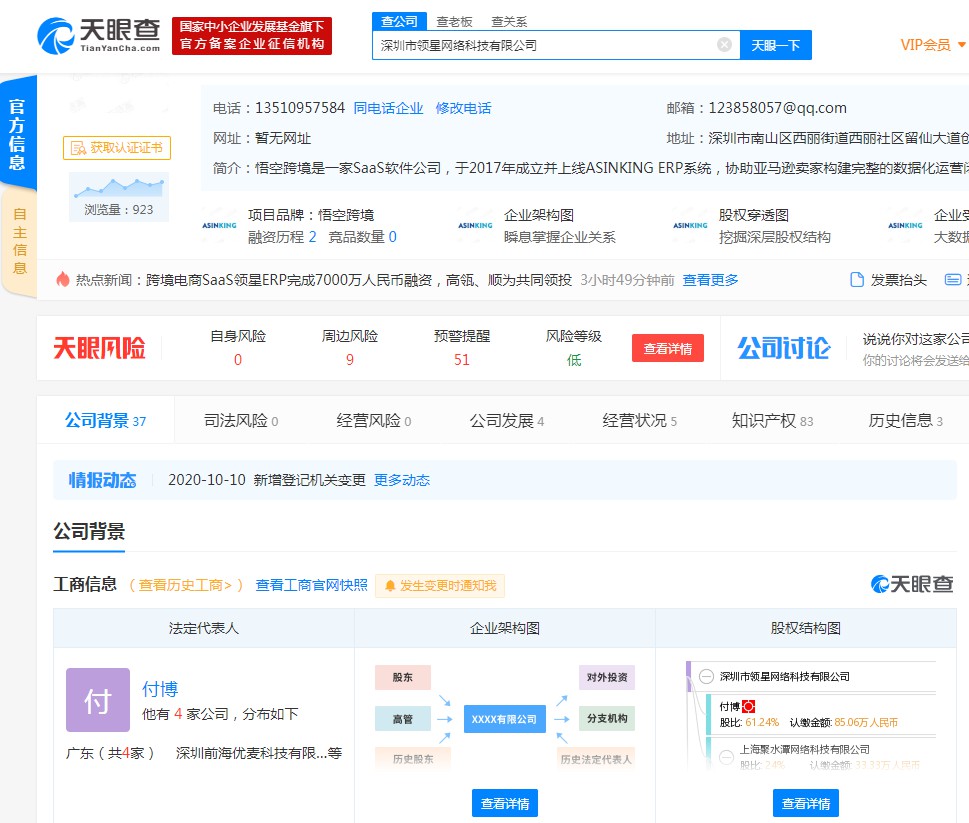
Task: Click the 更多动态 link
Action: pos(402,480)
